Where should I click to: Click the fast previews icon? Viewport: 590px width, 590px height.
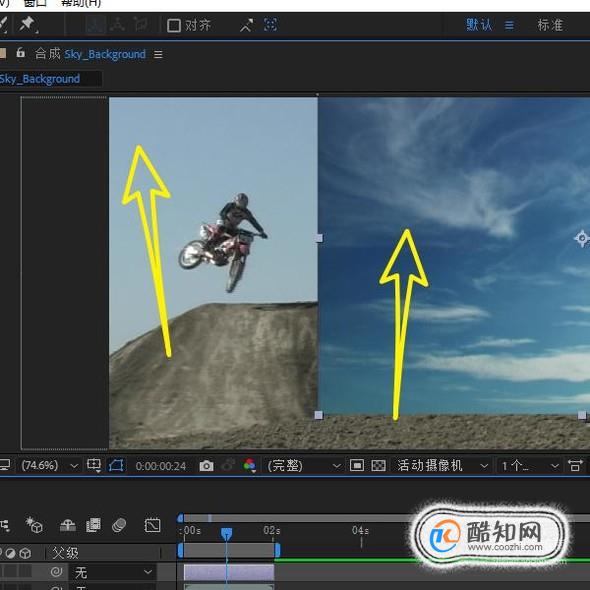(x=575, y=465)
